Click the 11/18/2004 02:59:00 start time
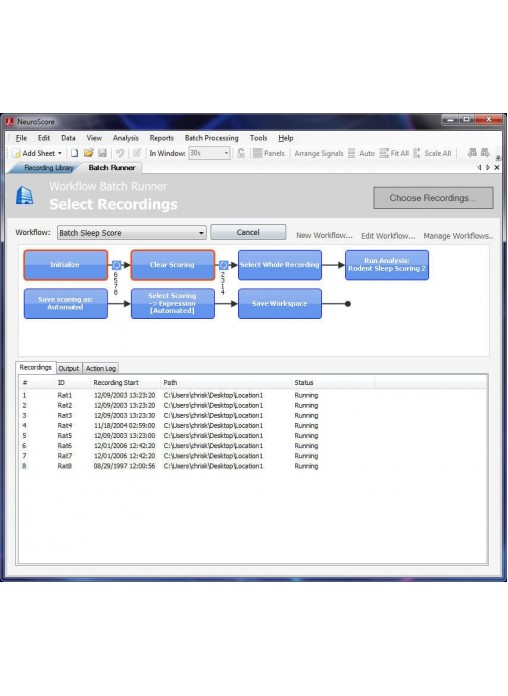 click(x=124, y=425)
